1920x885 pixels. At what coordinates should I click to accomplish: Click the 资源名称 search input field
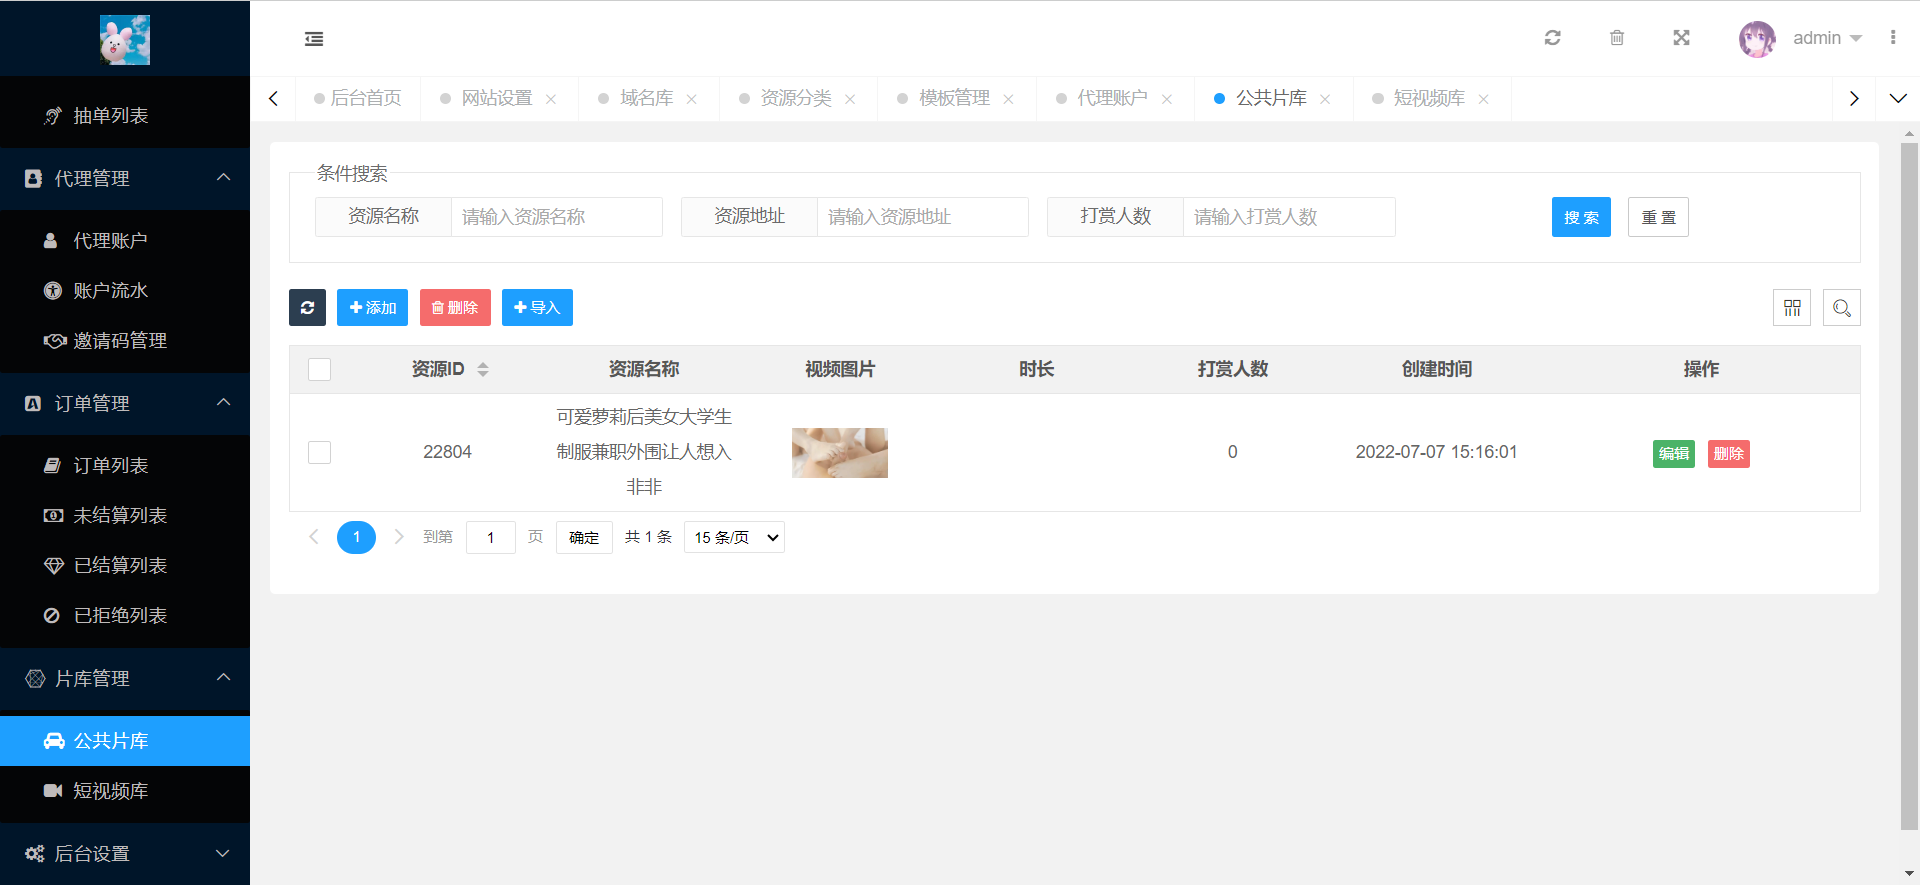[557, 217]
